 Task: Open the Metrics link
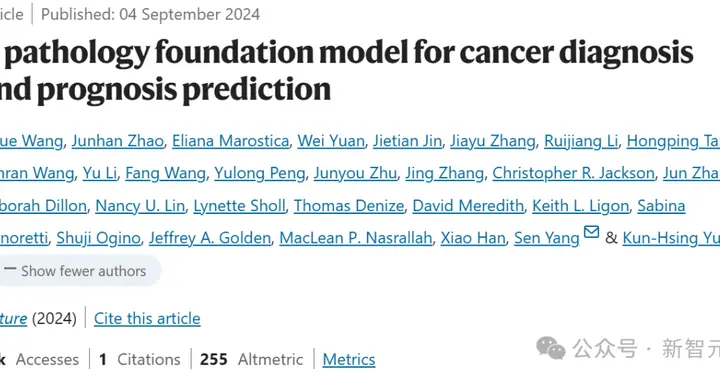click(x=349, y=359)
